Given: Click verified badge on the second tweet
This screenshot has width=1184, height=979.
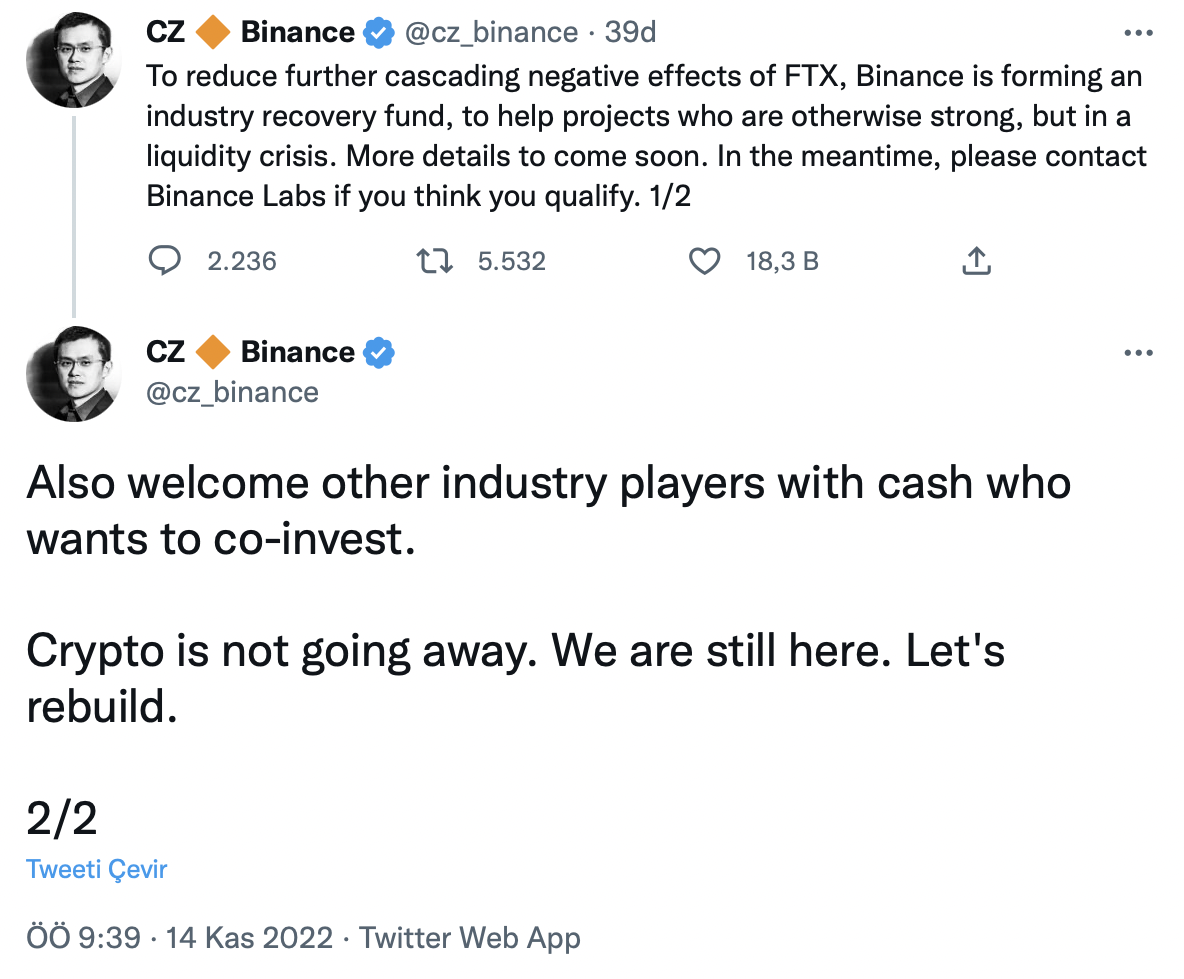Looking at the screenshot, I should click(x=379, y=353).
